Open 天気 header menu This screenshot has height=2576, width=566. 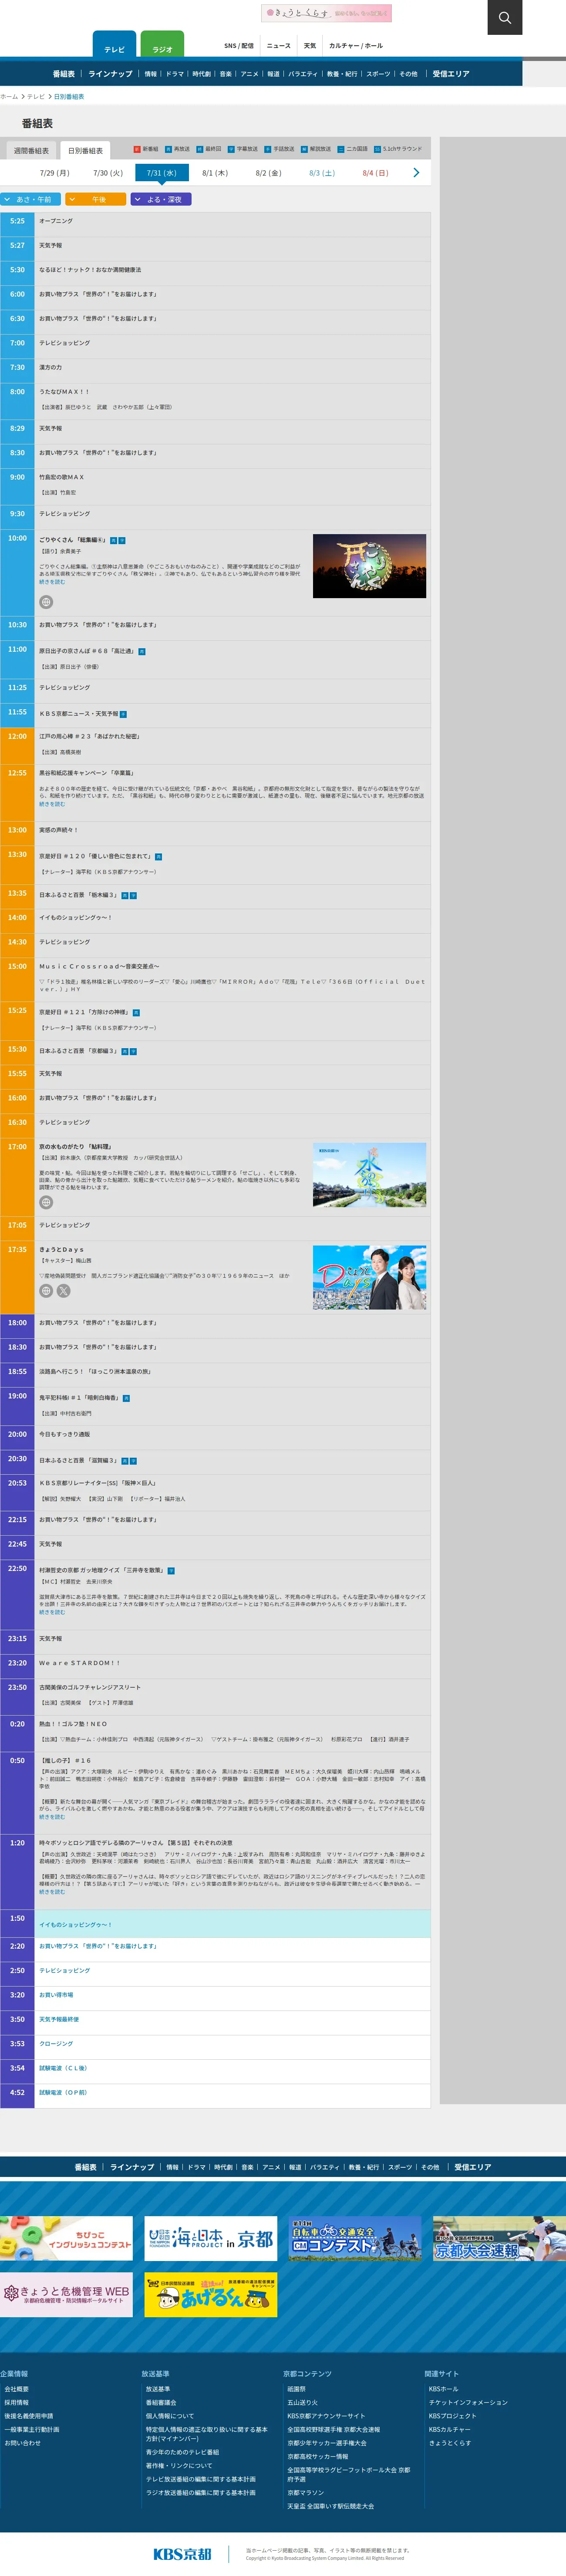click(x=310, y=46)
